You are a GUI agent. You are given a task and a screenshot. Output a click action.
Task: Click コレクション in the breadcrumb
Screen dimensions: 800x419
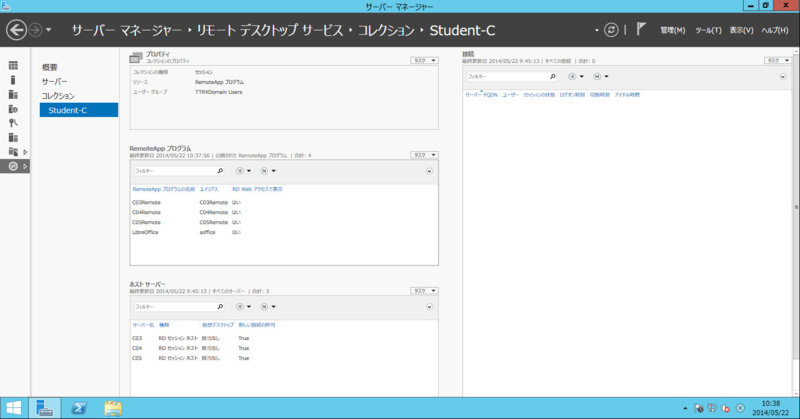[386, 31]
